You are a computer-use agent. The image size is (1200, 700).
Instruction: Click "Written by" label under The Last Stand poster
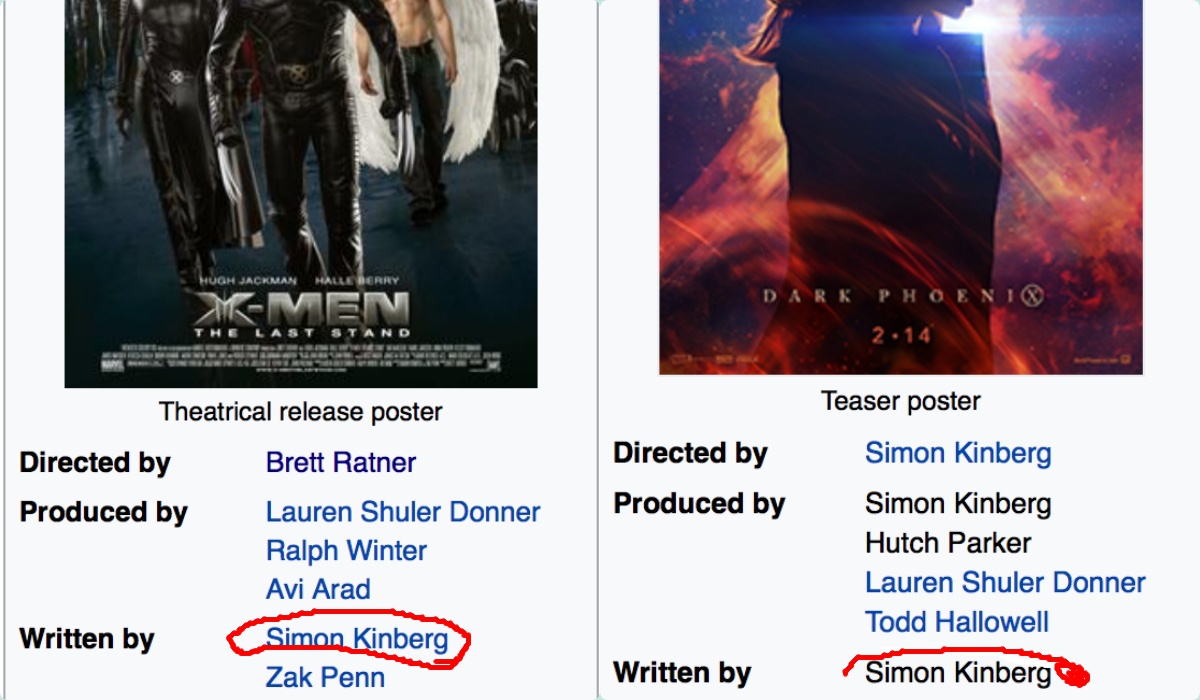(87, 638)
